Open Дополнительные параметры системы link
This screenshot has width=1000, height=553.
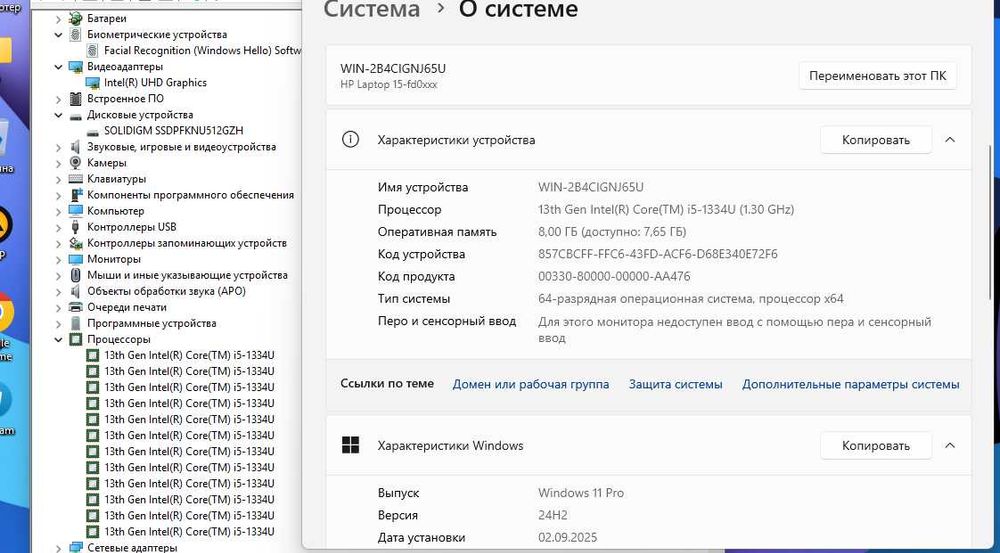pyautogui.click(x=850, y=384)
